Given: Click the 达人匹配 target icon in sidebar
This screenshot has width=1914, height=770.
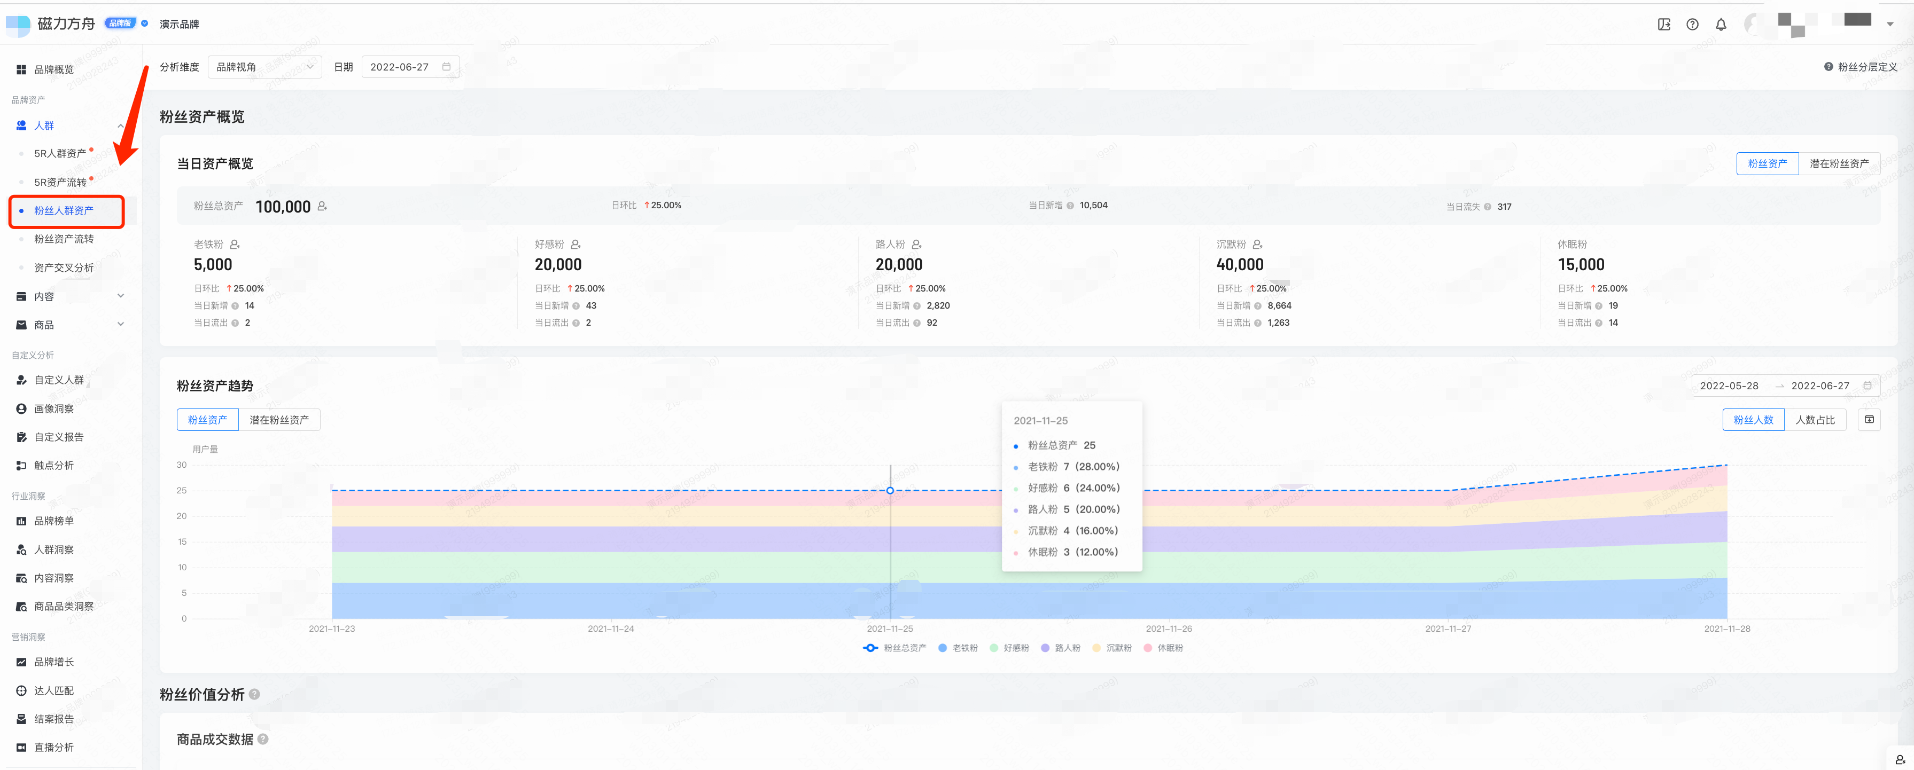Looking at the screenshot, I should tap(21, 691).
